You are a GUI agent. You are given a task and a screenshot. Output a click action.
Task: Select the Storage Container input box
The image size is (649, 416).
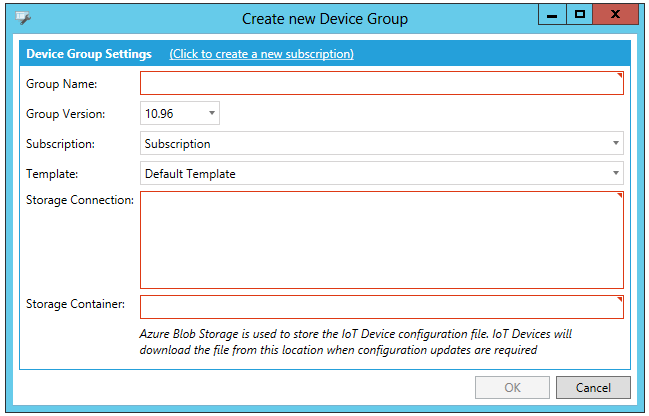[x=380, y=307]
